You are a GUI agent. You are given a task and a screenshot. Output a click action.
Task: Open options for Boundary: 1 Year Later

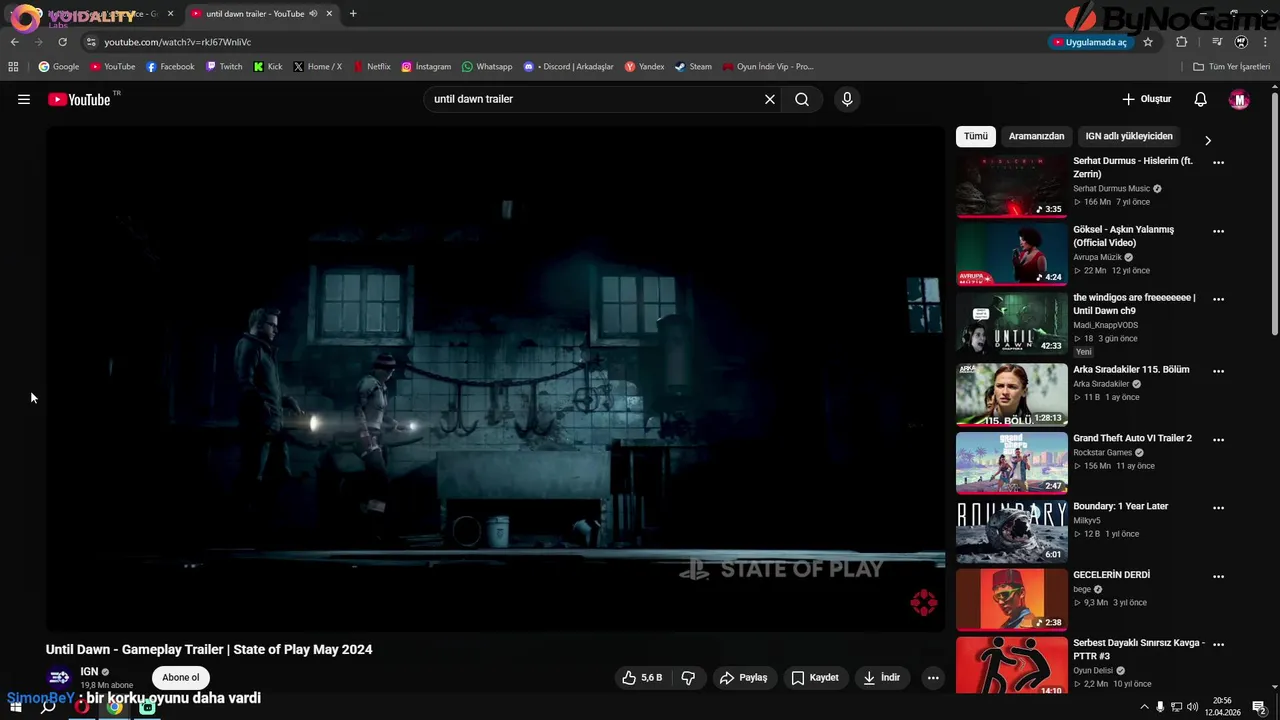tap(1218, 508)
